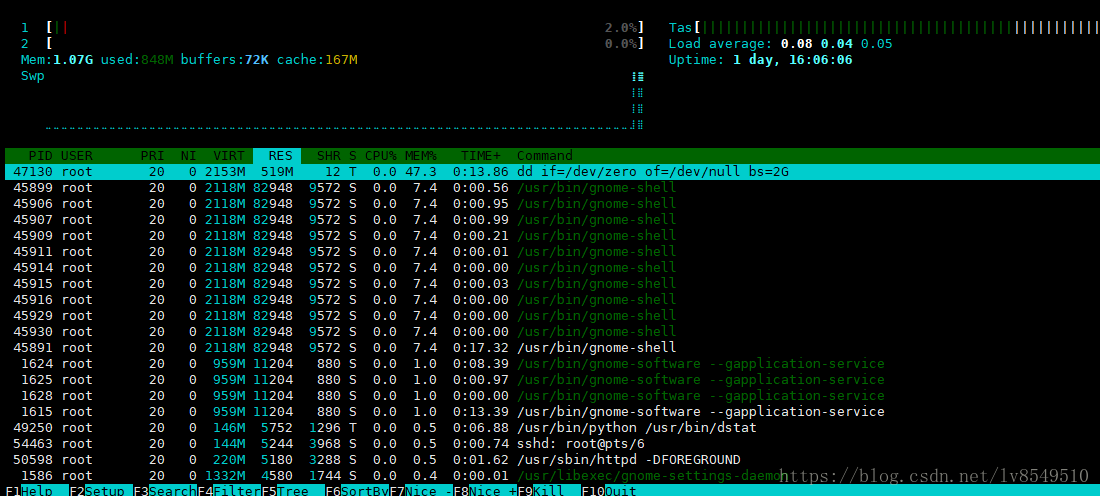Select gnome-shell row with PID 45930
Viewport: 1100px width, 496px height.
coord(552,332)
